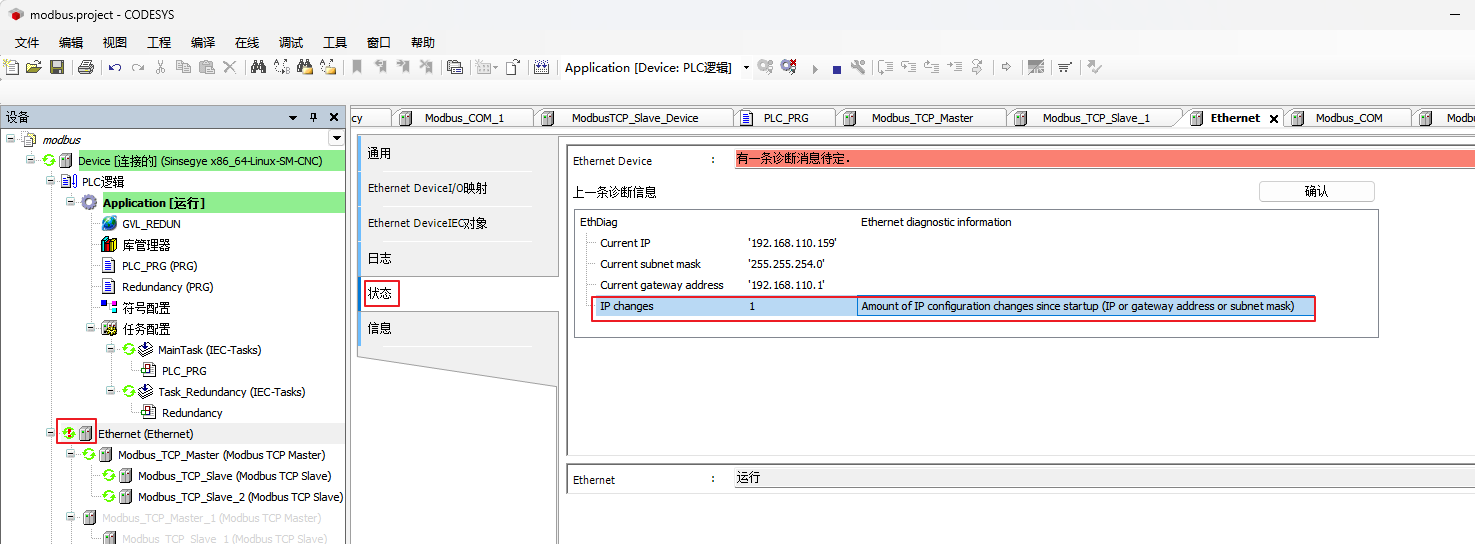Viewport: 1475px width, 544px height.
Task: Click the 确认 button
Action: click(x=1316, y=191)
